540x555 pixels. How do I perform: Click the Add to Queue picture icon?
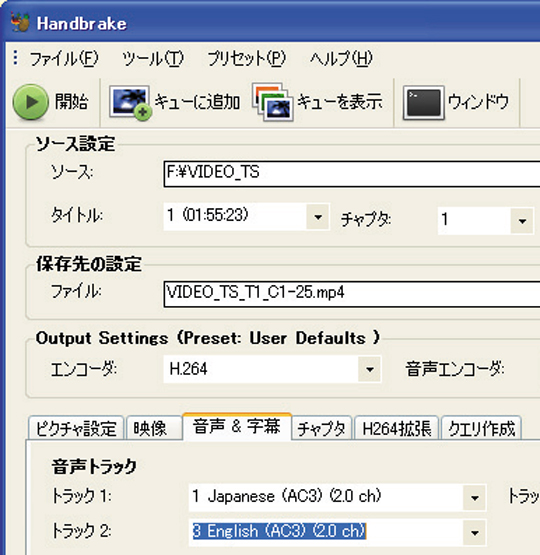(130, 102)
